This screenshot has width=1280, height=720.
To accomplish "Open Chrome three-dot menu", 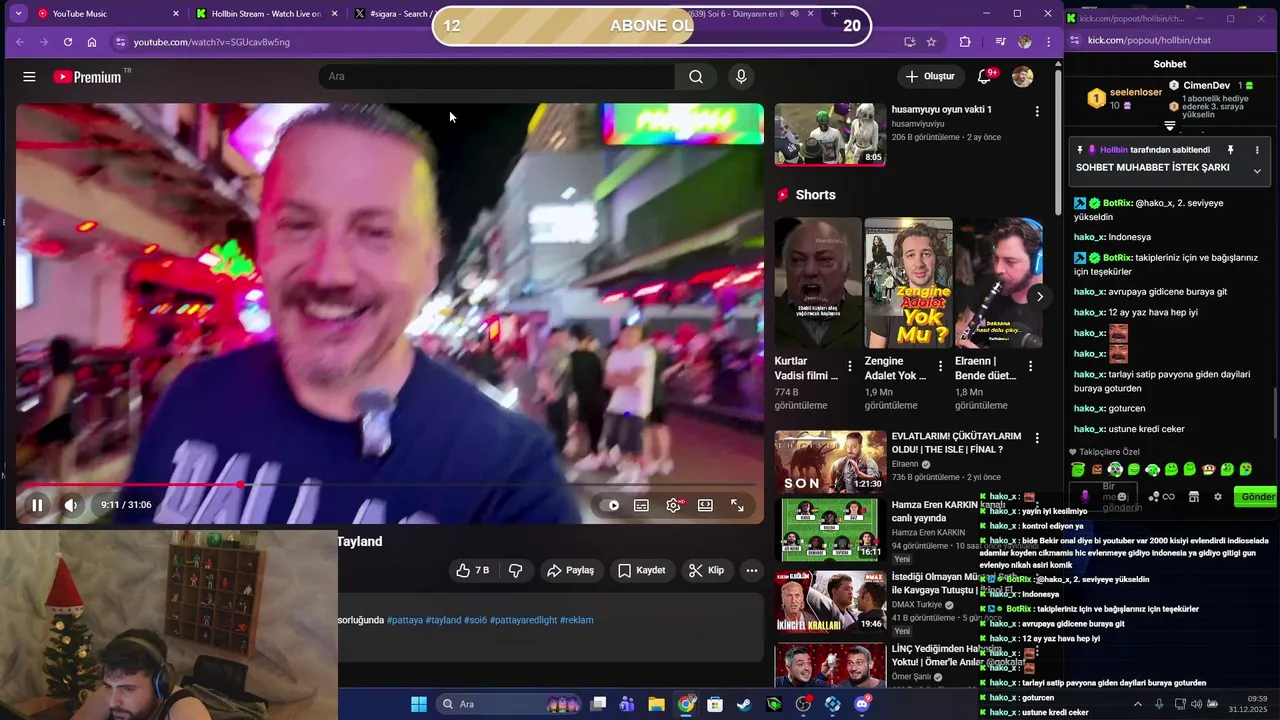I will pyautogui.click(x=1048, y=42).
